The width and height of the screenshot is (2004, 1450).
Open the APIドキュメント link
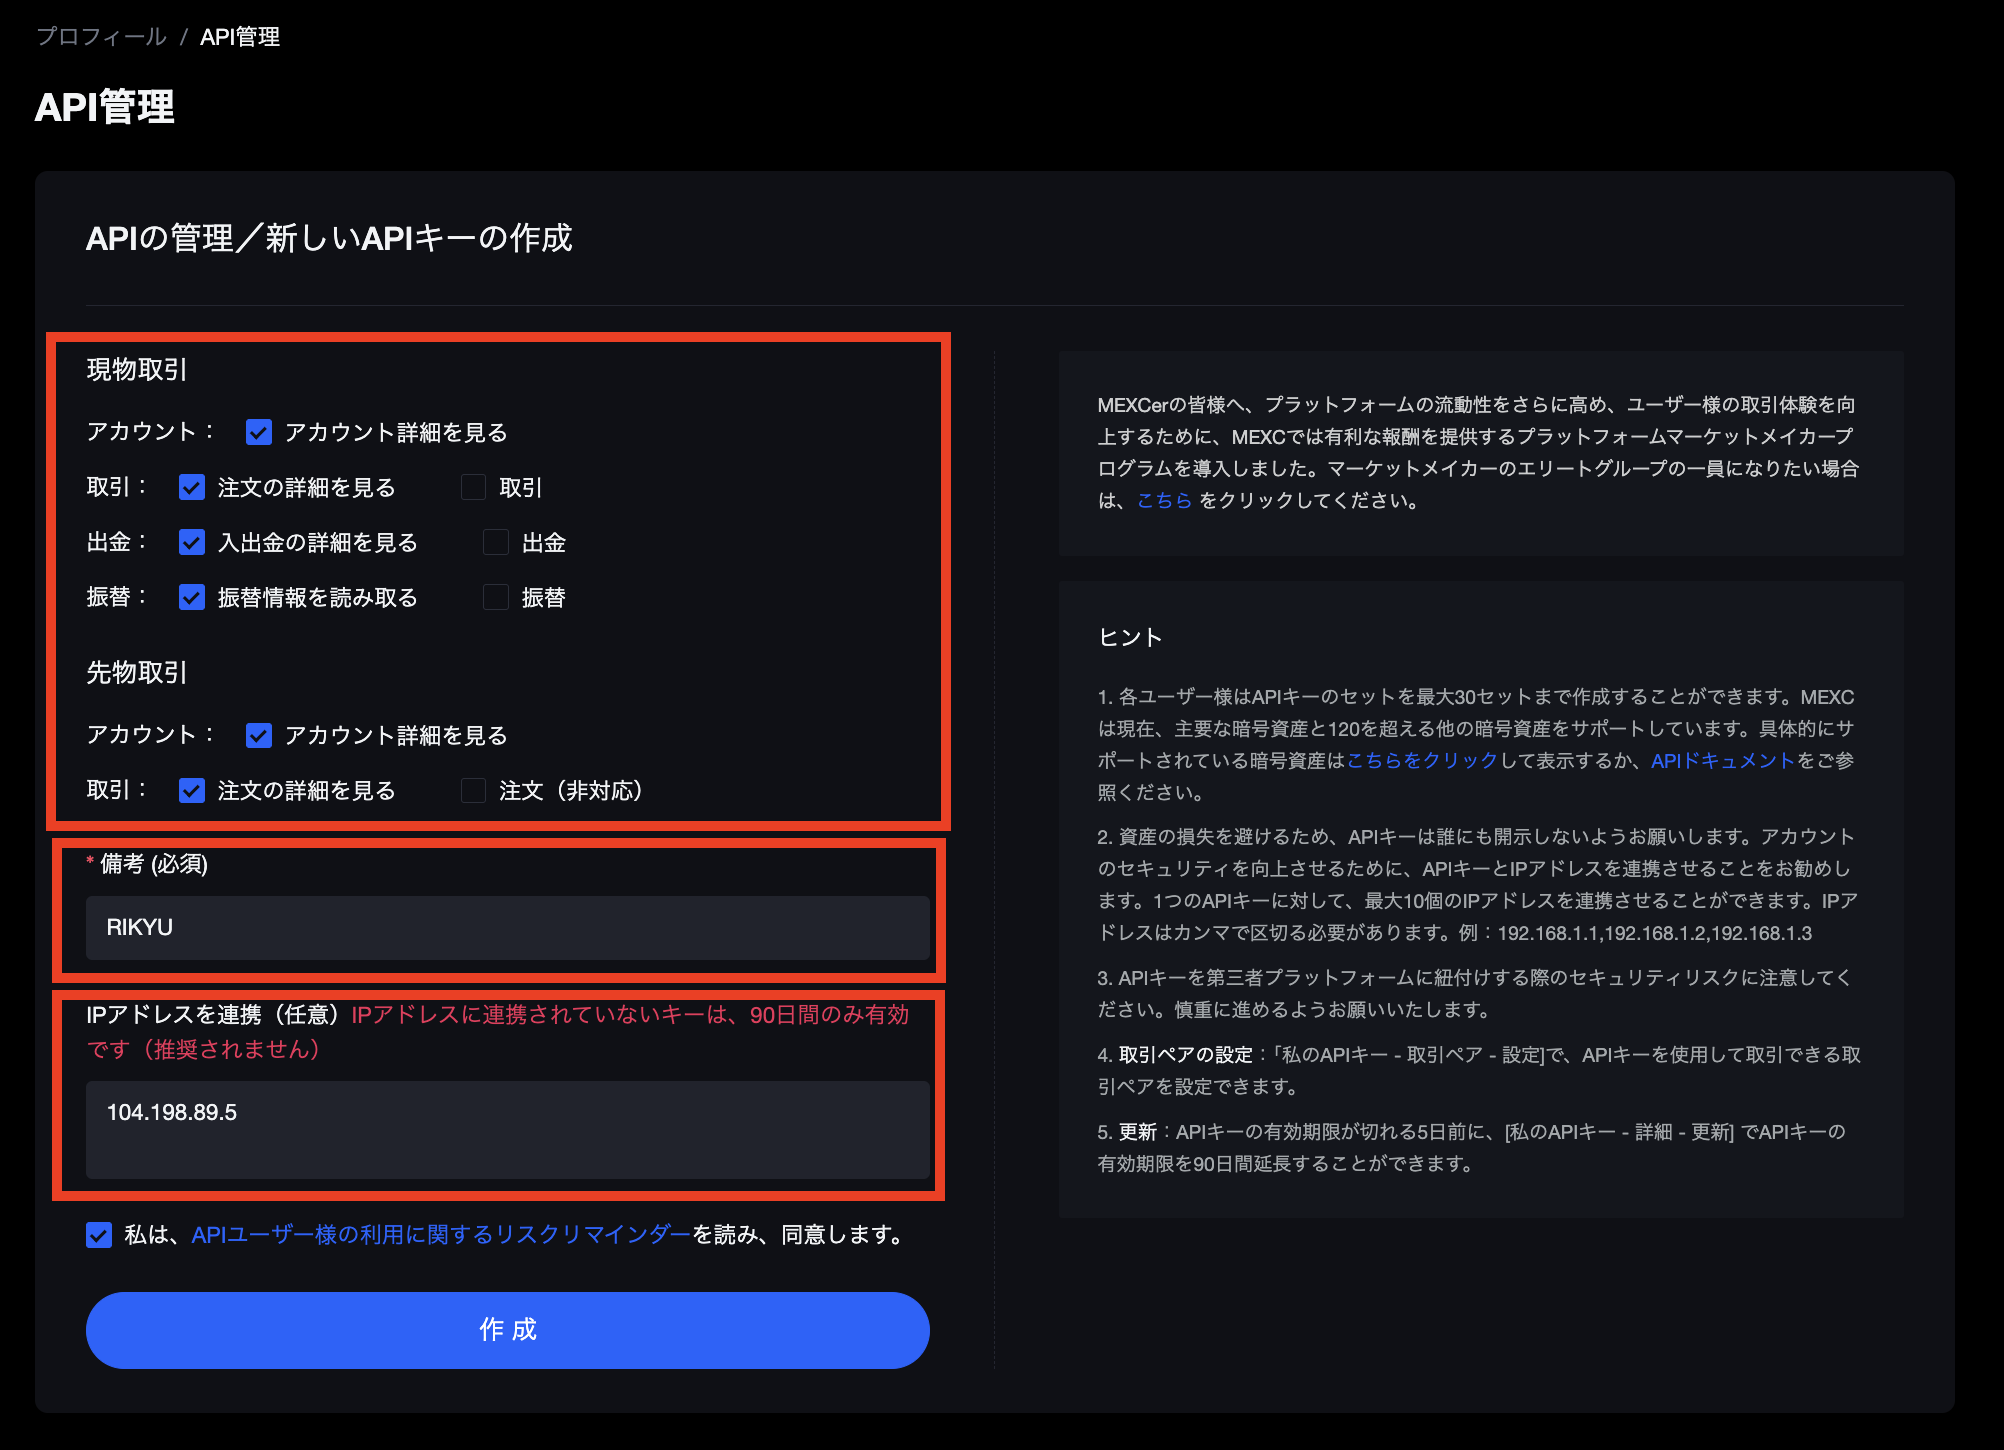pos(1722,760)
